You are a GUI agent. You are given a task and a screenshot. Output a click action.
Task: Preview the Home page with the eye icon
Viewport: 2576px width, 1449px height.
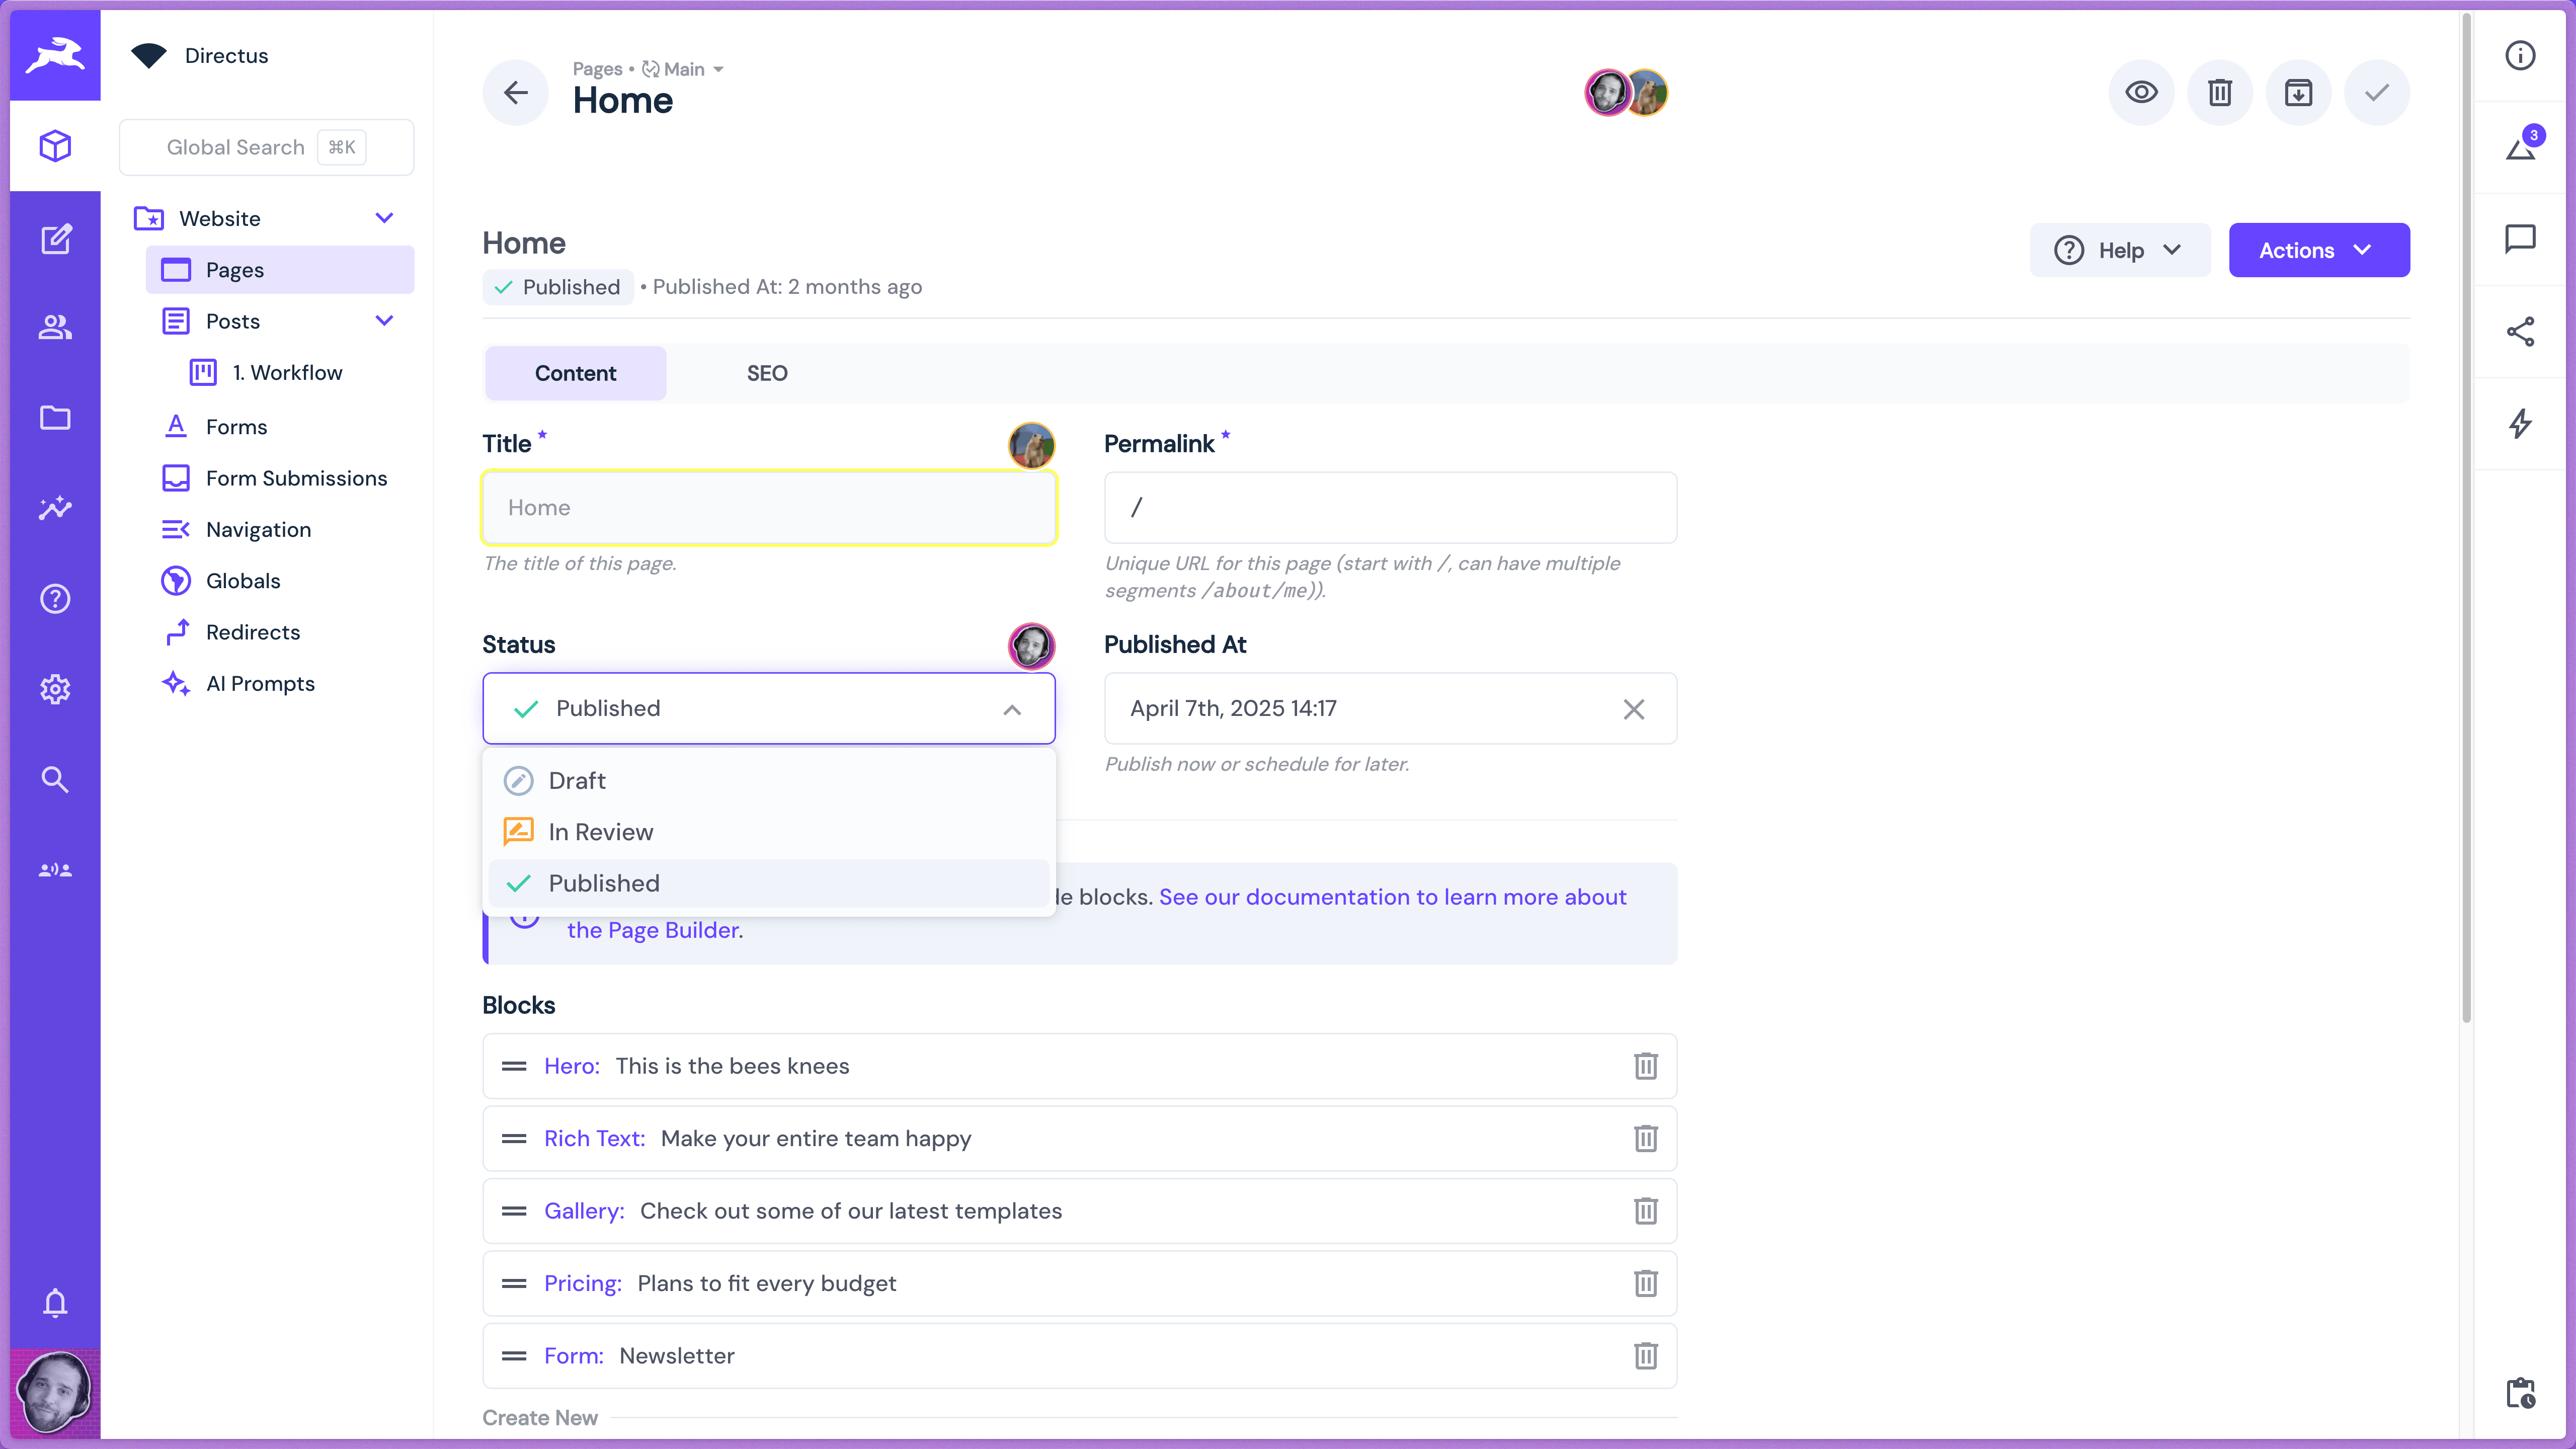pyautogui.click(x=2141, y=92)
